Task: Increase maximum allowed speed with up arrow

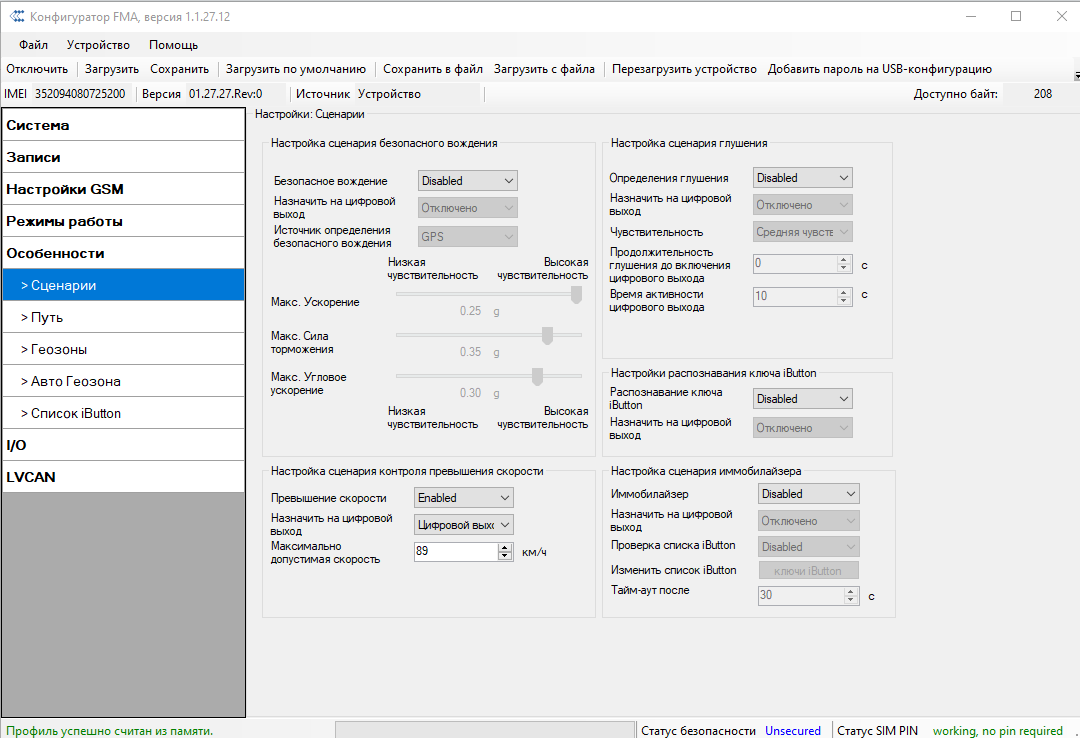Action: click(x=505, y=547)
